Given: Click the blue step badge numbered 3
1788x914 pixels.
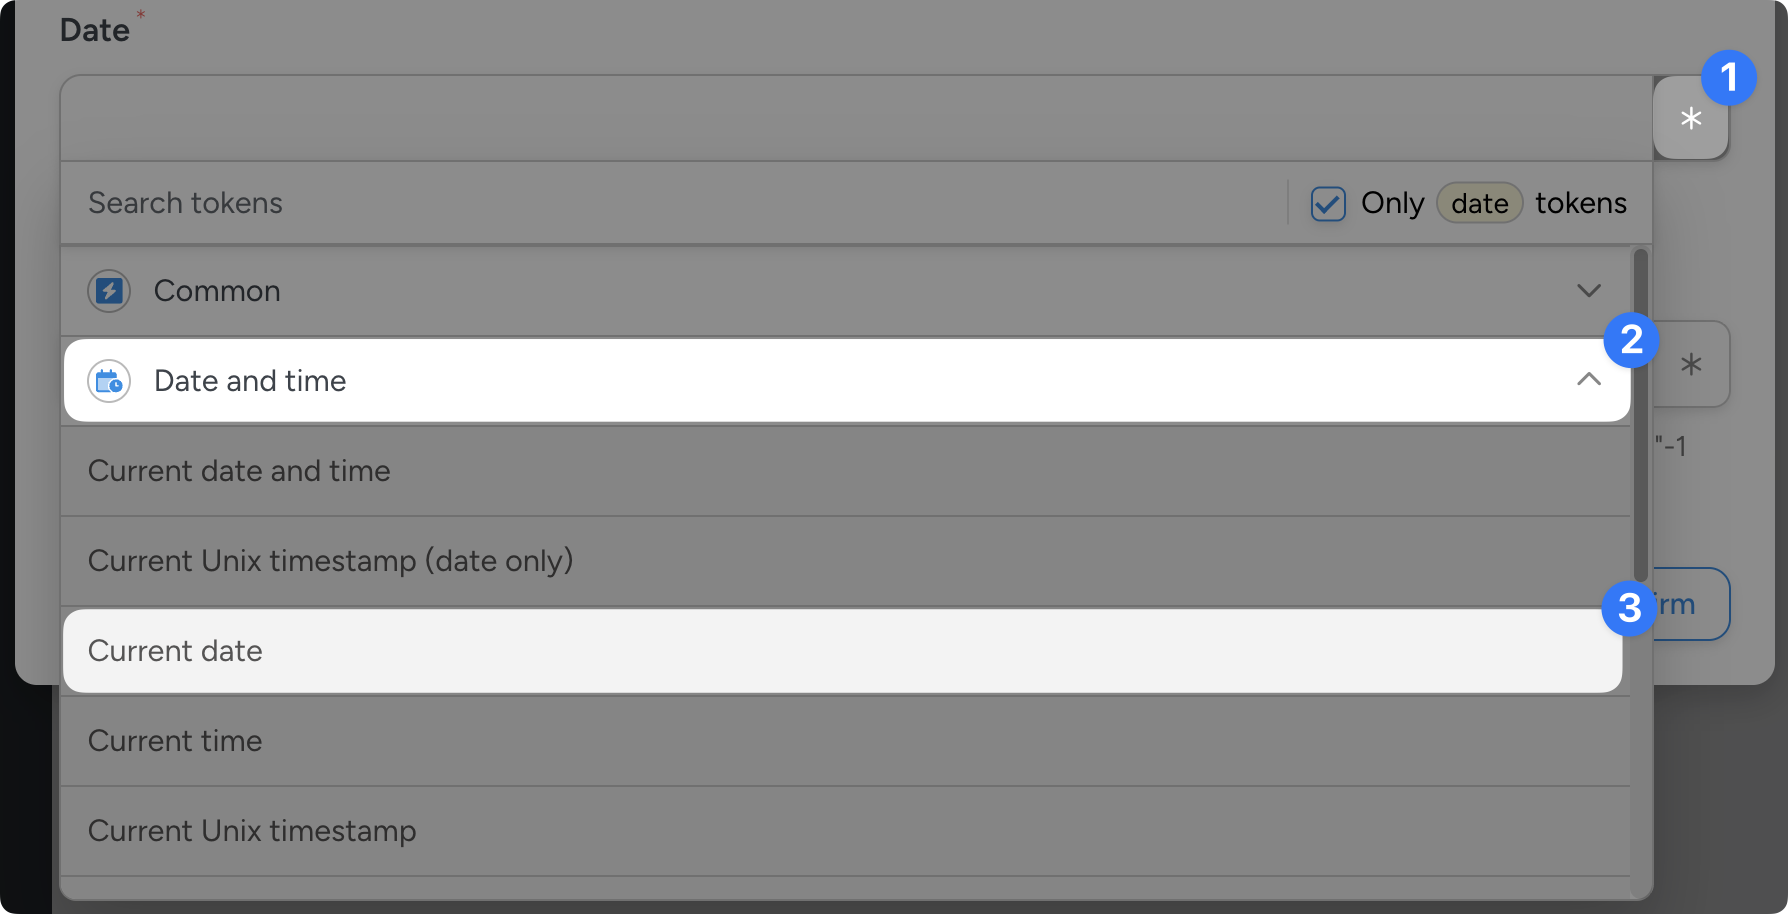Looking at the screenshot, I should coord(1629,608).
